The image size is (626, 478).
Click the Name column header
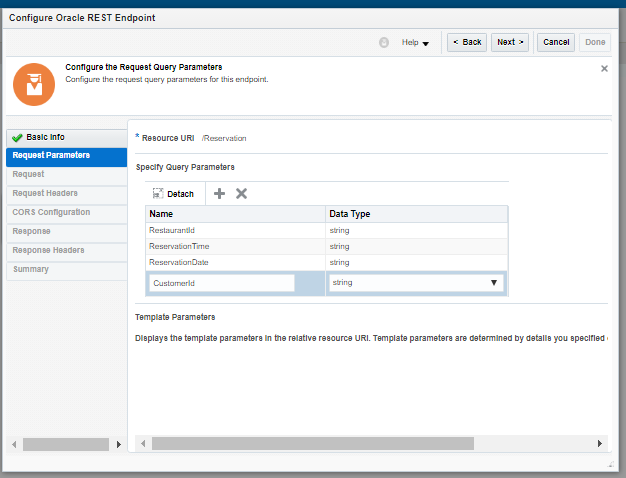pos(236,214)
